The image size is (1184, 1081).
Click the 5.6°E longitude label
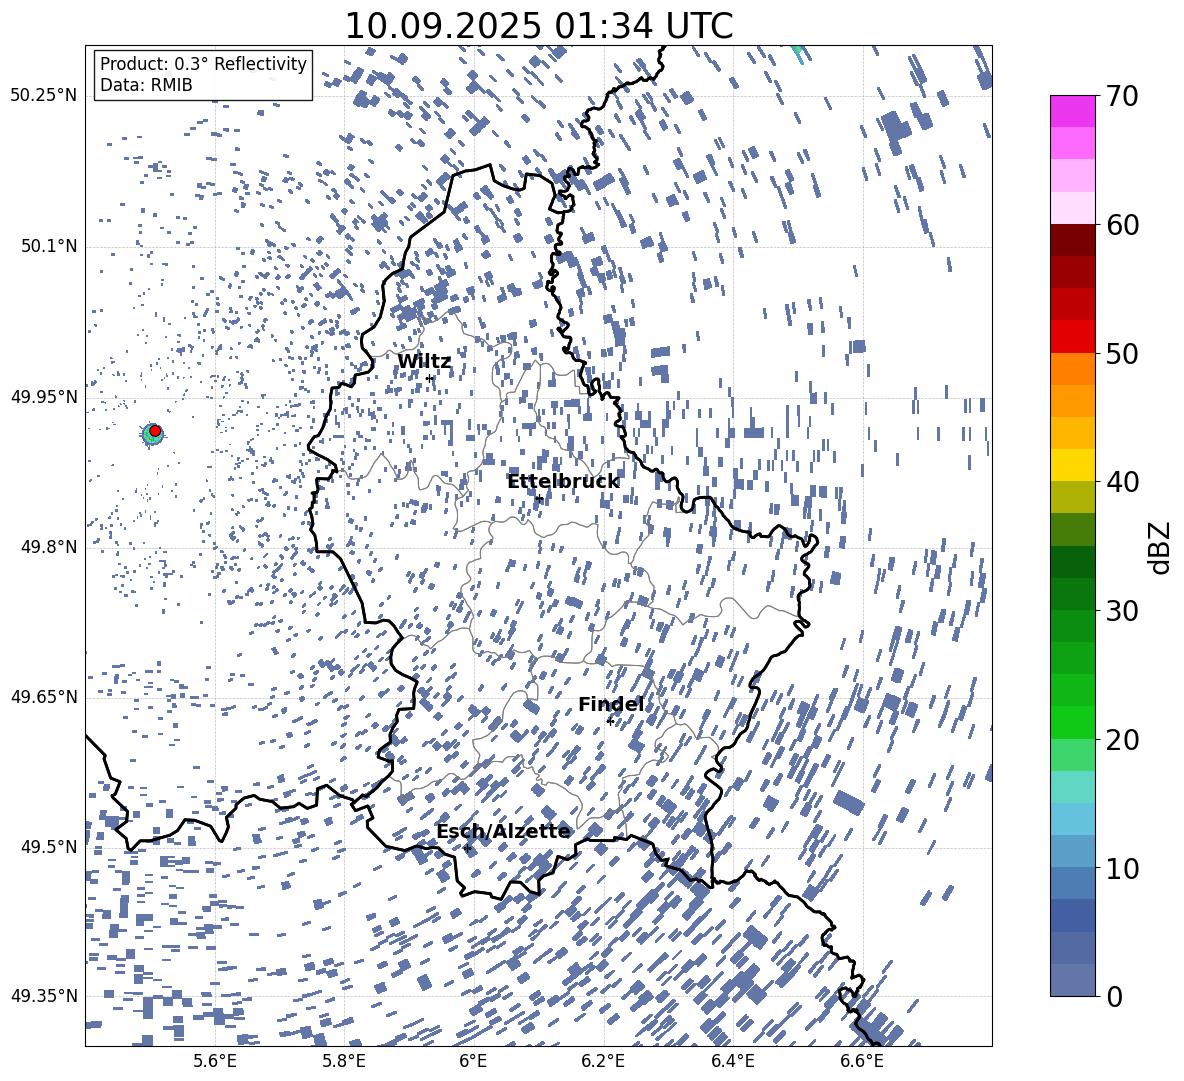coord(215,1061)
